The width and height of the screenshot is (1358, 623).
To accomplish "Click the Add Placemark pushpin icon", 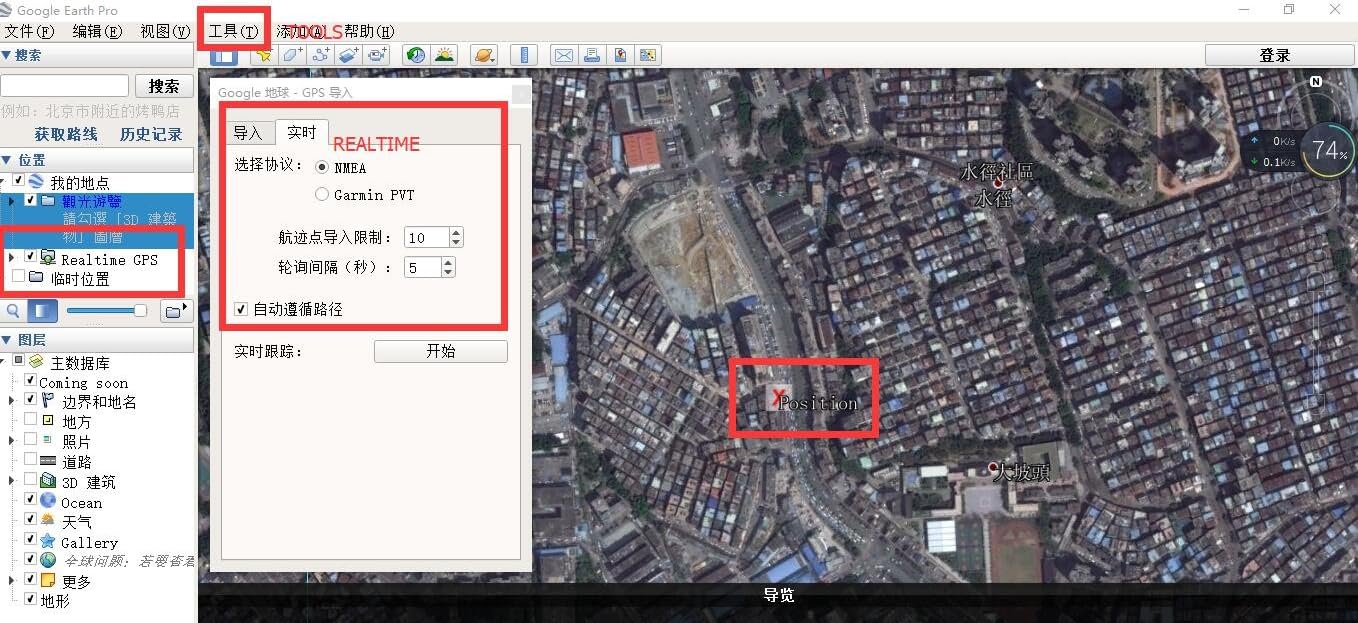I will point(263,56).
